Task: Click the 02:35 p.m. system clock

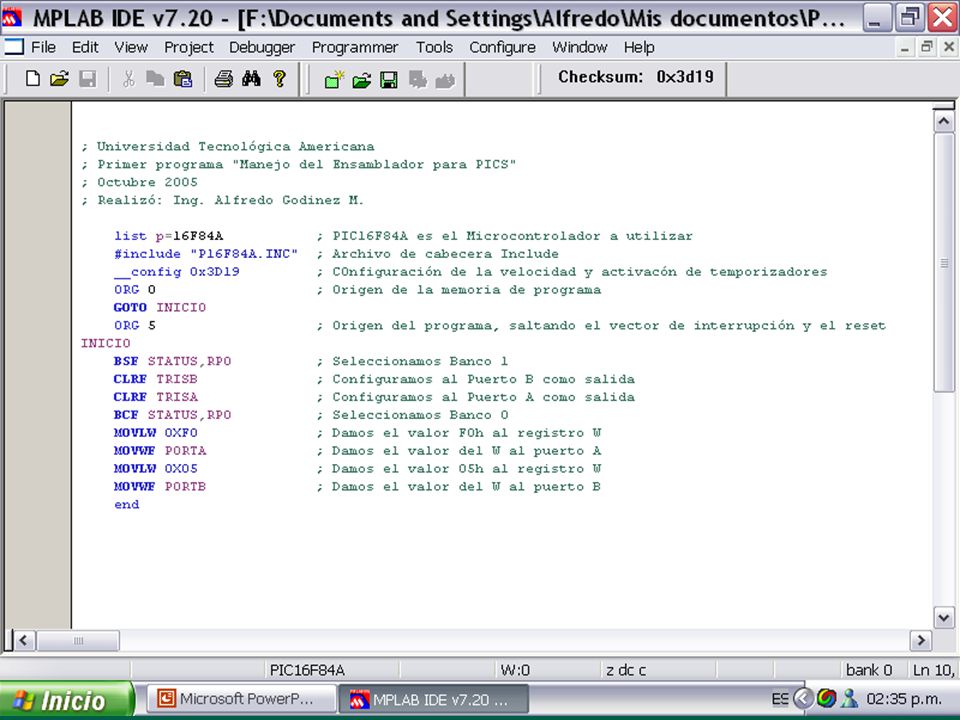Action: (904, 699)
